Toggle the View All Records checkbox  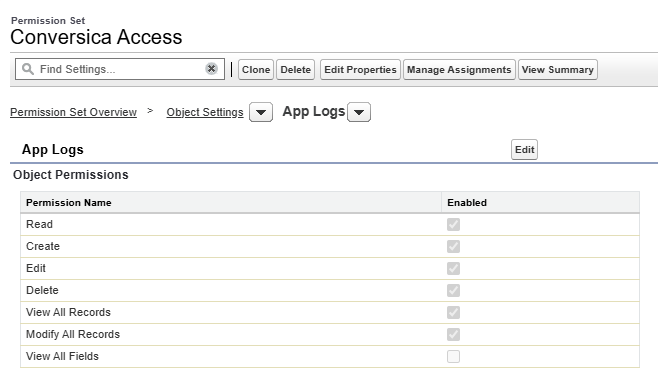click(x=453, y=312)
